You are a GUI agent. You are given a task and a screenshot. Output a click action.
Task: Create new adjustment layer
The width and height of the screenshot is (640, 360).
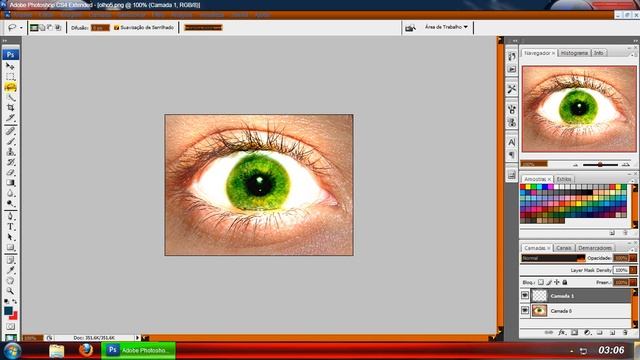click(587, 333)
